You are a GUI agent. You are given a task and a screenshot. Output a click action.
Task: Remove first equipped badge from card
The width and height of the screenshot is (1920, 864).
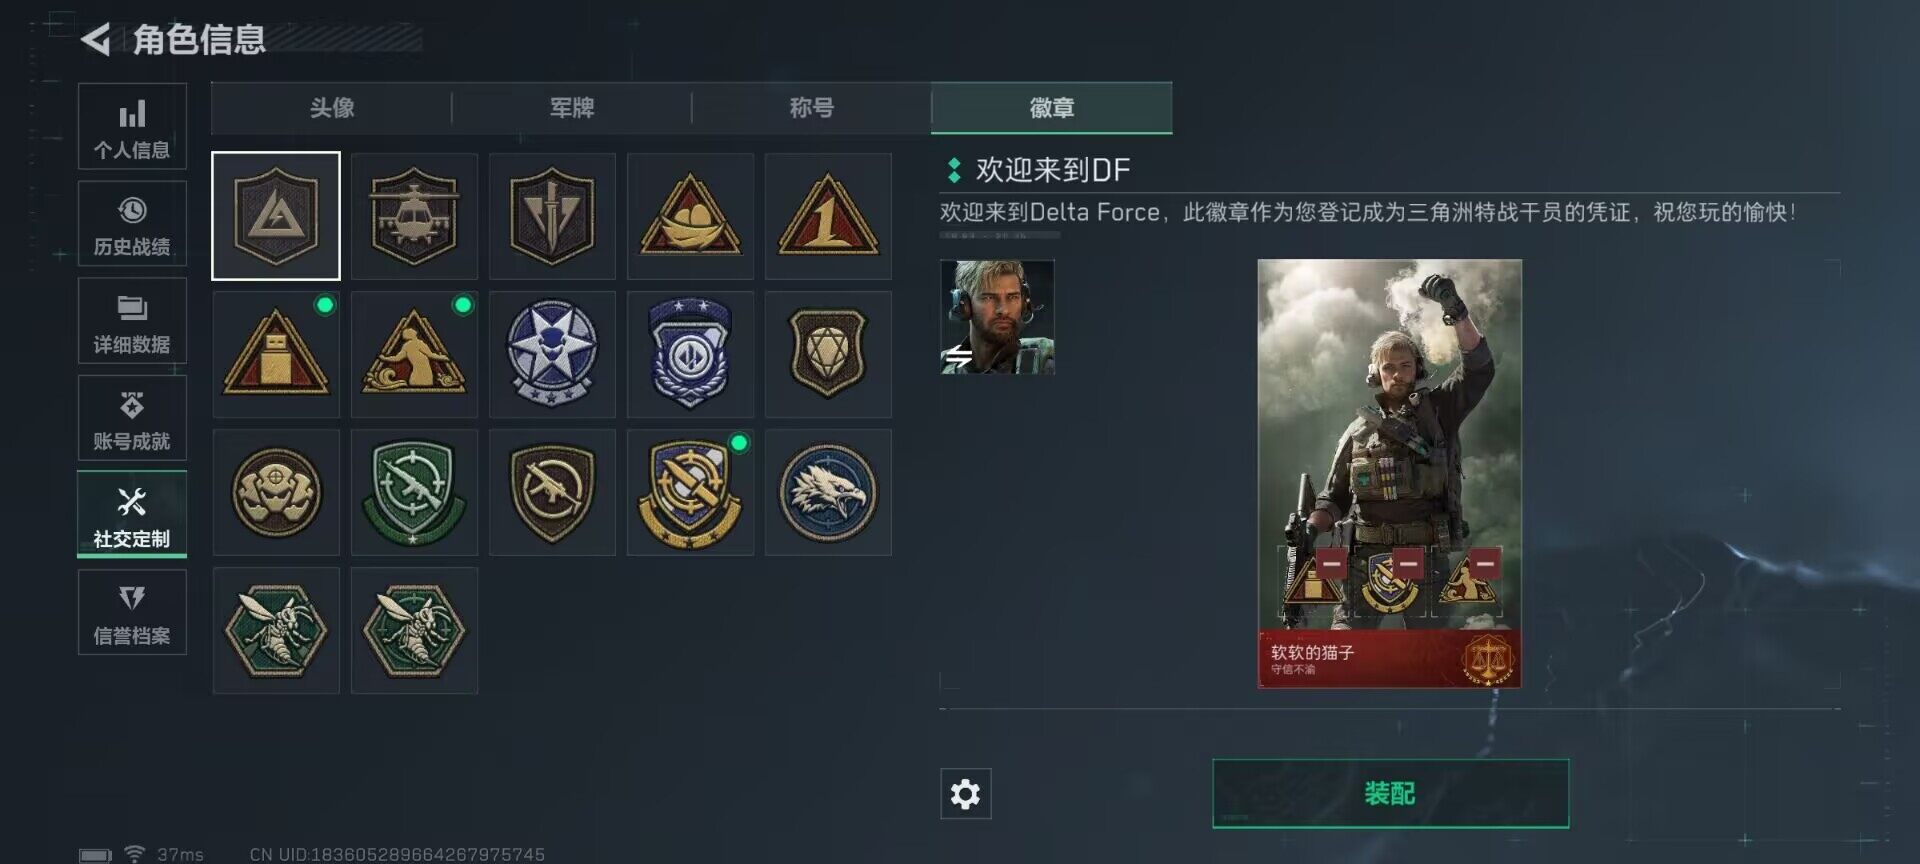[x=1331, y=563]
